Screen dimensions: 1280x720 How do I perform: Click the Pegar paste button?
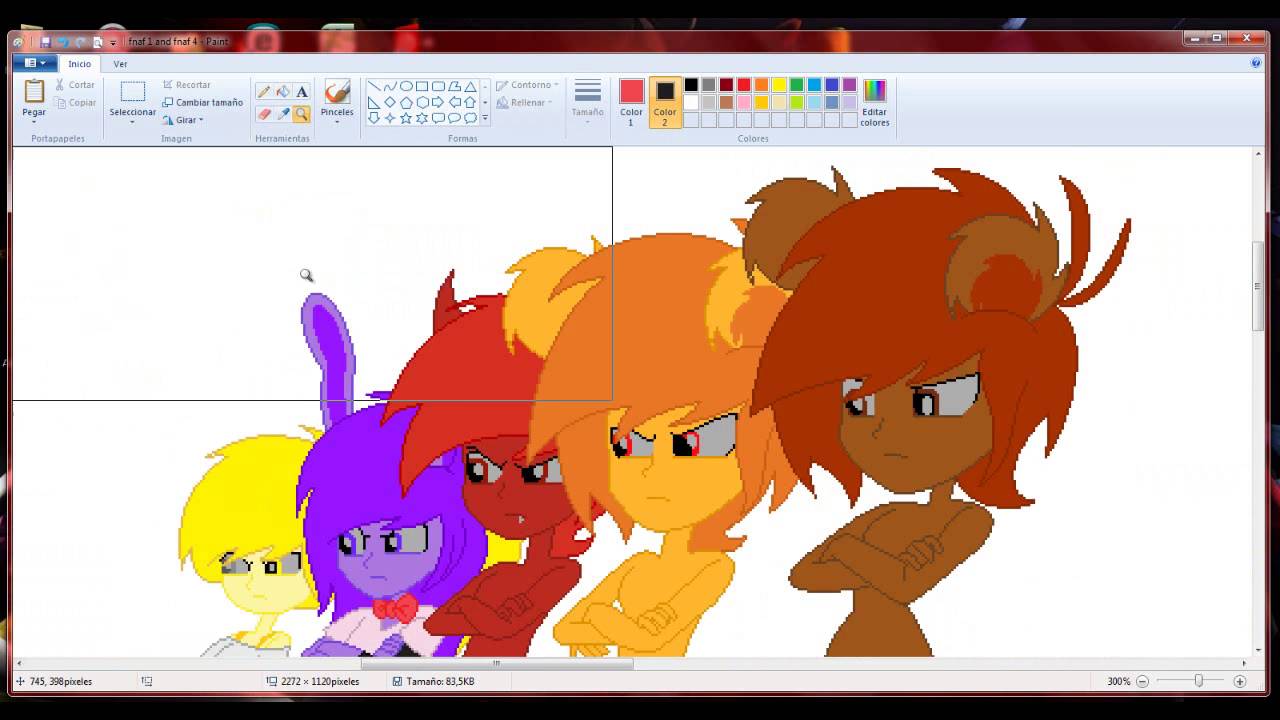pos(34,100)
